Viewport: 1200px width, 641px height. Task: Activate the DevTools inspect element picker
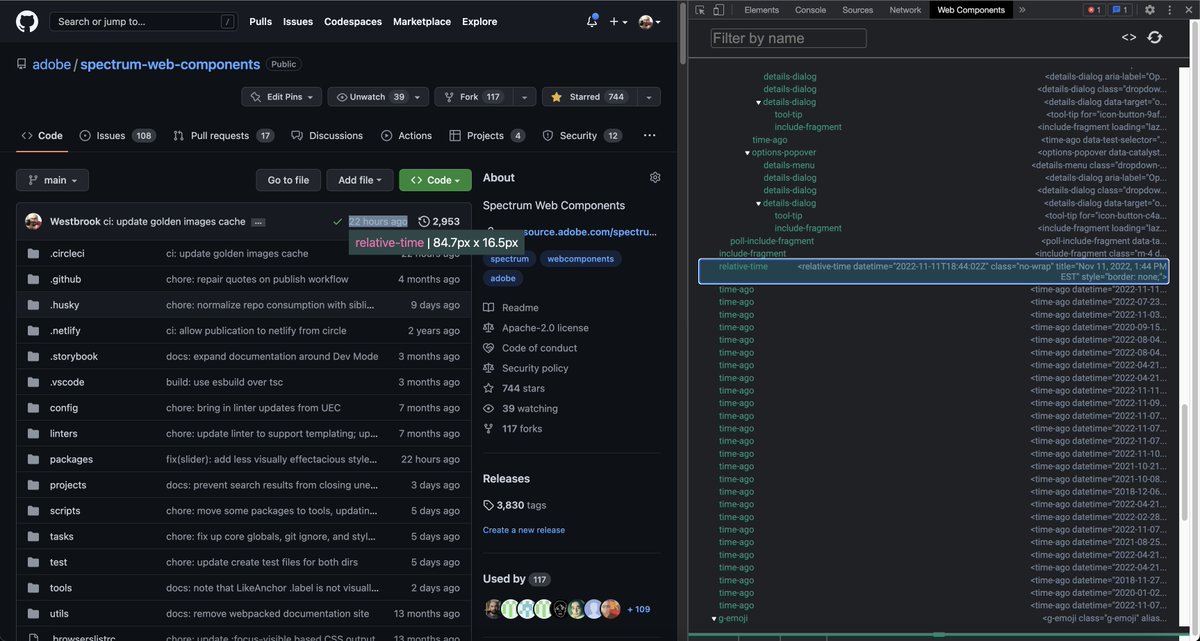tap(700, 10)
